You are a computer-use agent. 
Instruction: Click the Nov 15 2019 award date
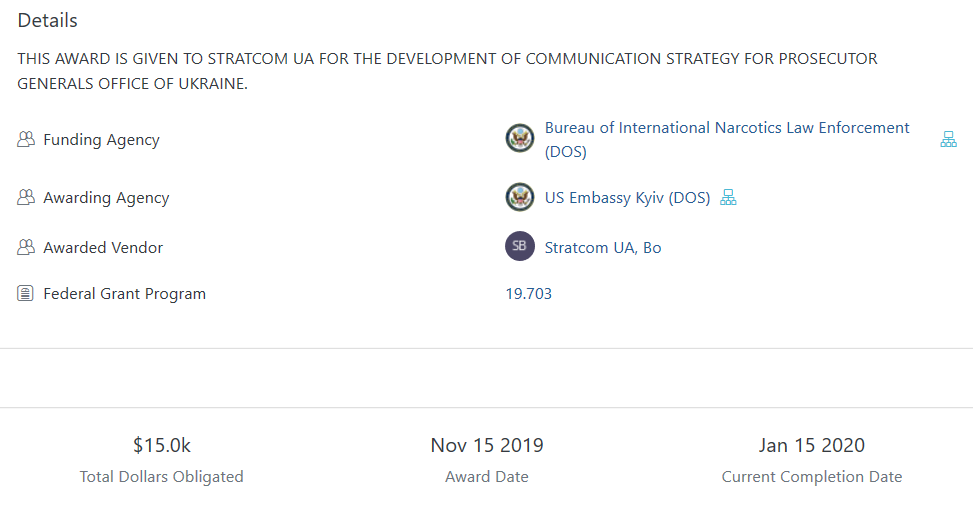487,446
